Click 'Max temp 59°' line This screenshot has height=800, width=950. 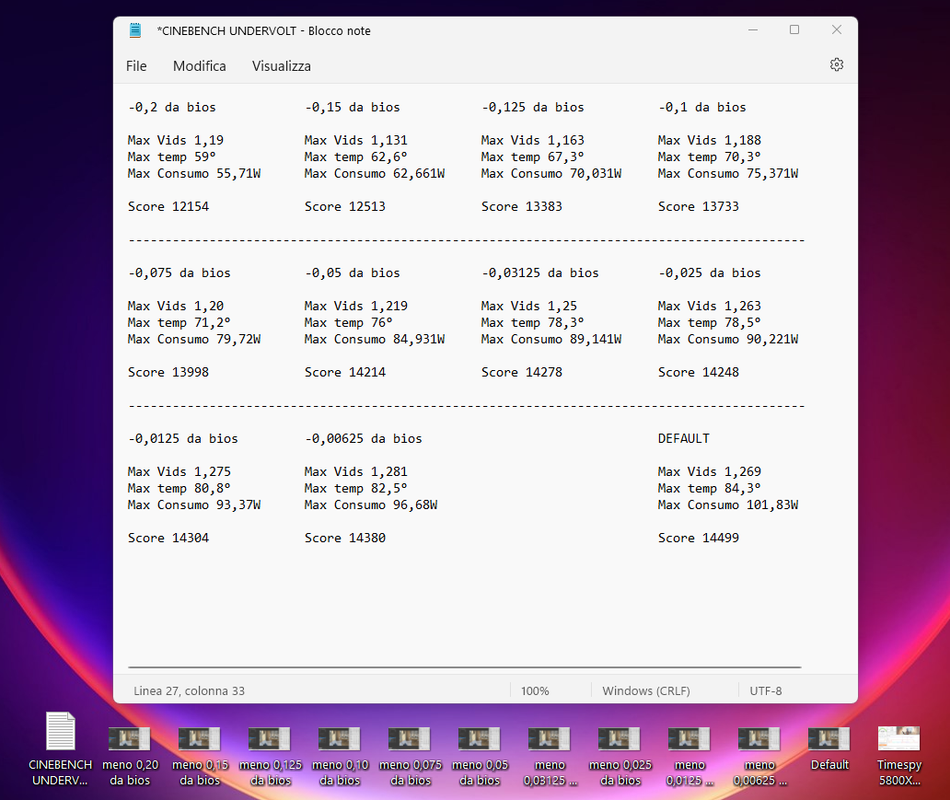pyautogui.click(x=172, y=157)
